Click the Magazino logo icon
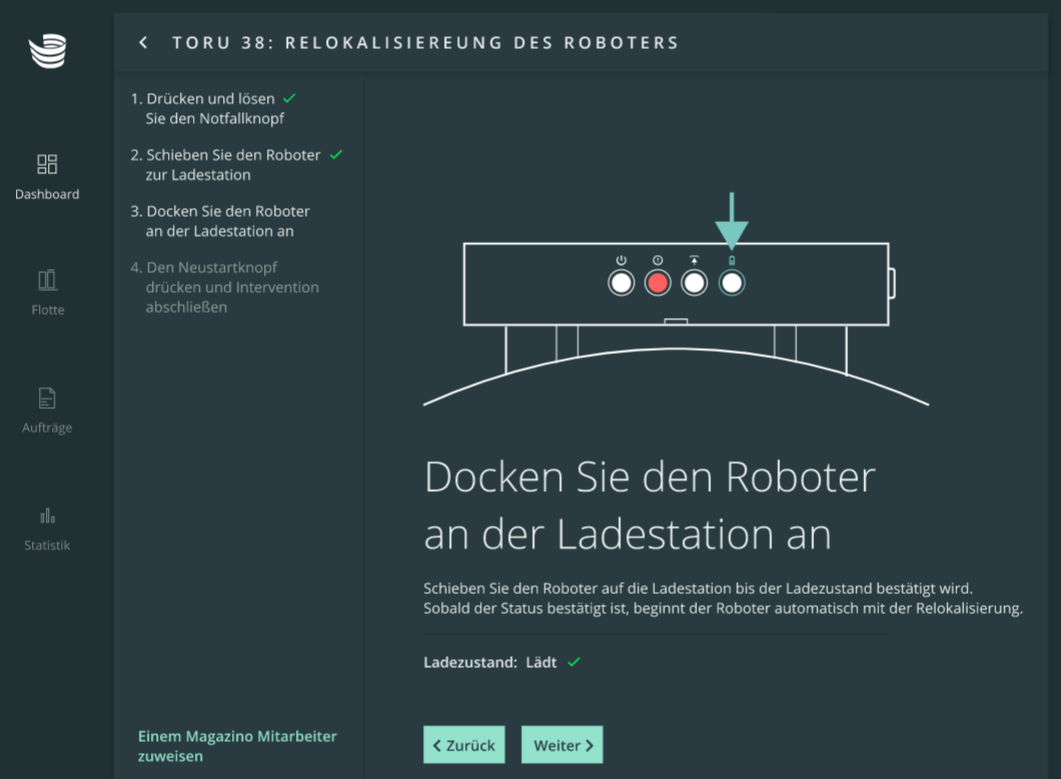 point(47,51)
